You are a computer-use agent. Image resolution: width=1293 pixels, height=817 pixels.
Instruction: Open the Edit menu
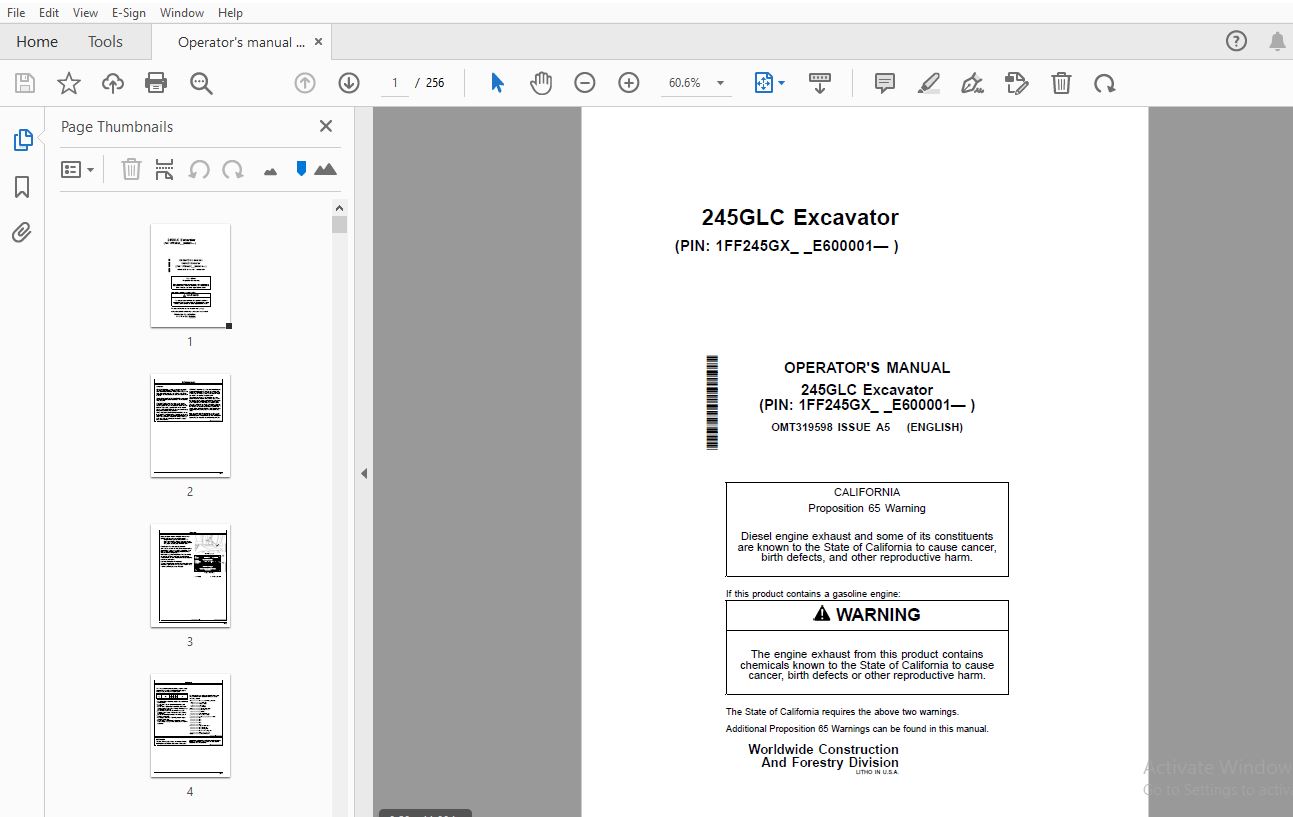pyautogui.click(x=49, y=13)
